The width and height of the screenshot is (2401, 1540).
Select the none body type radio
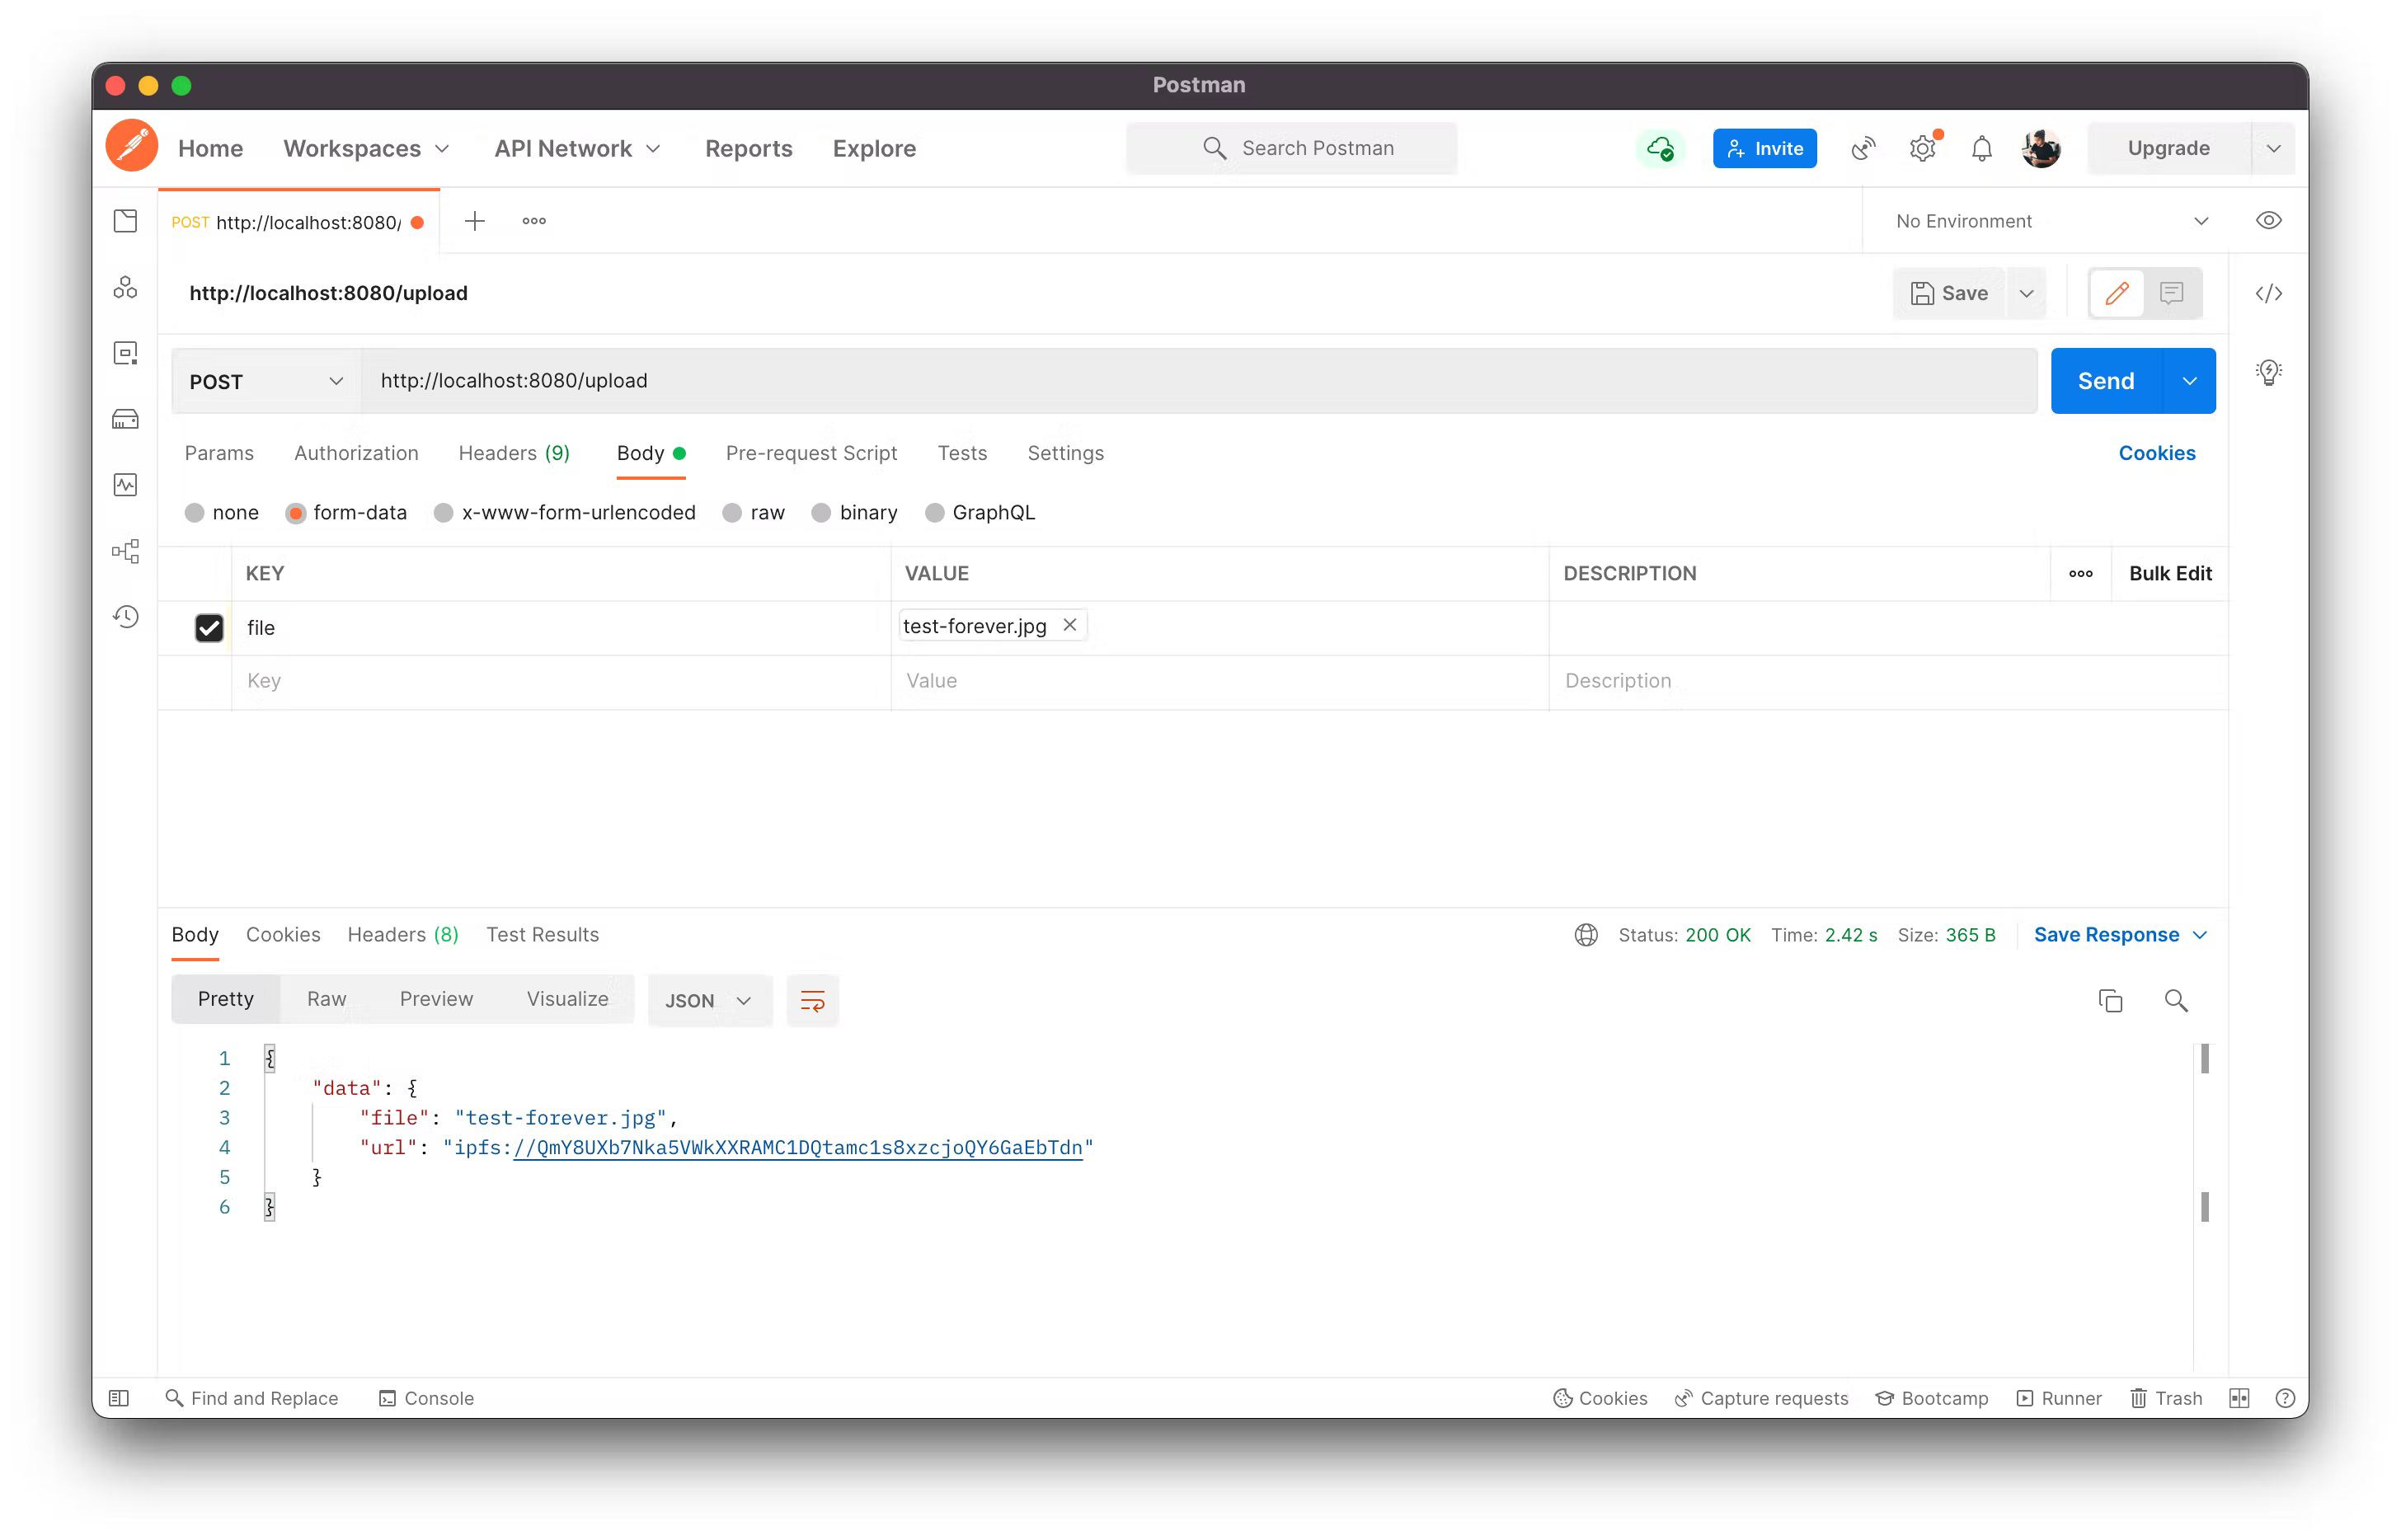(x=195, y=513)
